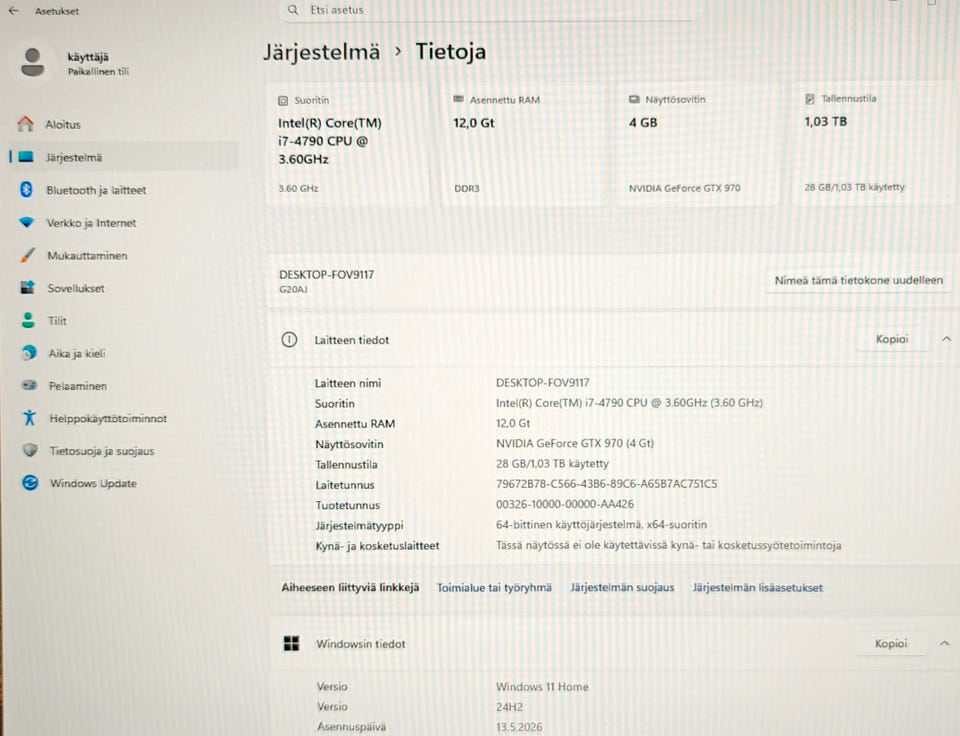Click the Windows 11 Home version text

click(542, 687)
